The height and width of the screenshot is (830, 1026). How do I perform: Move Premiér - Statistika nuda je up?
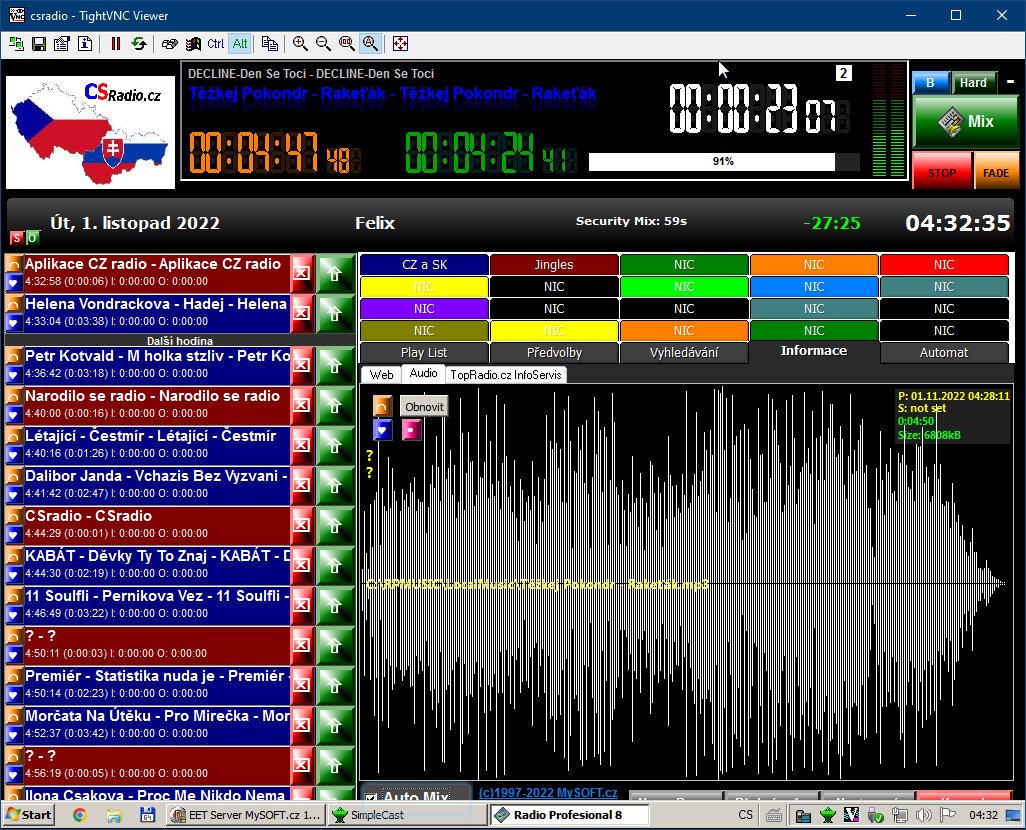coord(334,685)
